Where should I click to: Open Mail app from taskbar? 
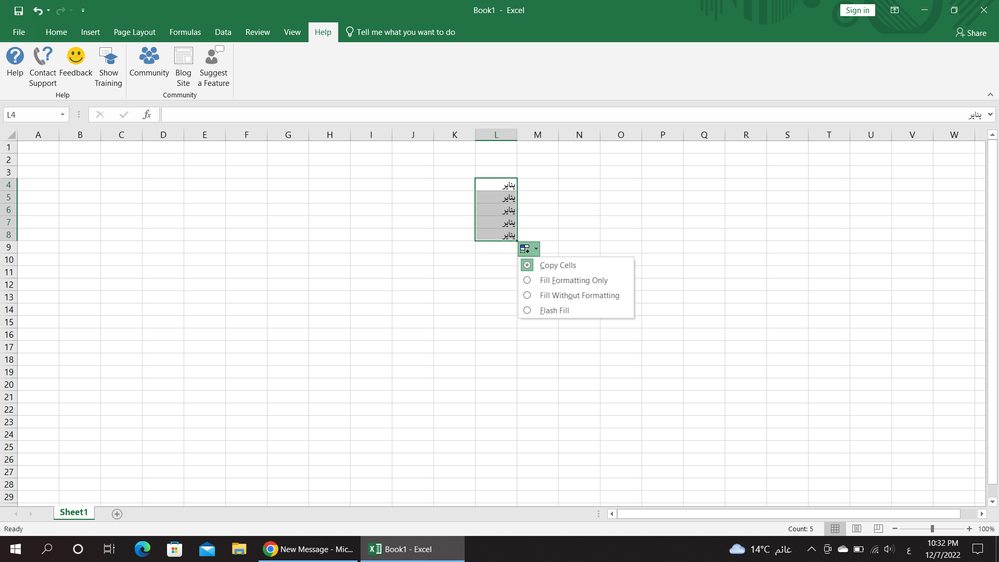click(x=207, y=549)
